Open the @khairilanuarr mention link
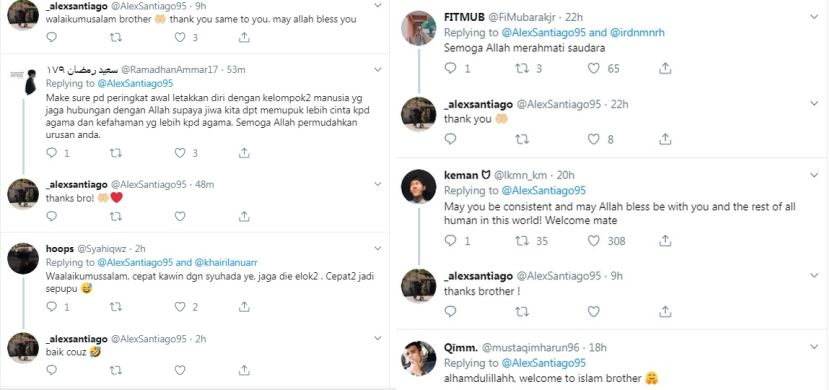The image size is (830, 390). click(227, 262)
